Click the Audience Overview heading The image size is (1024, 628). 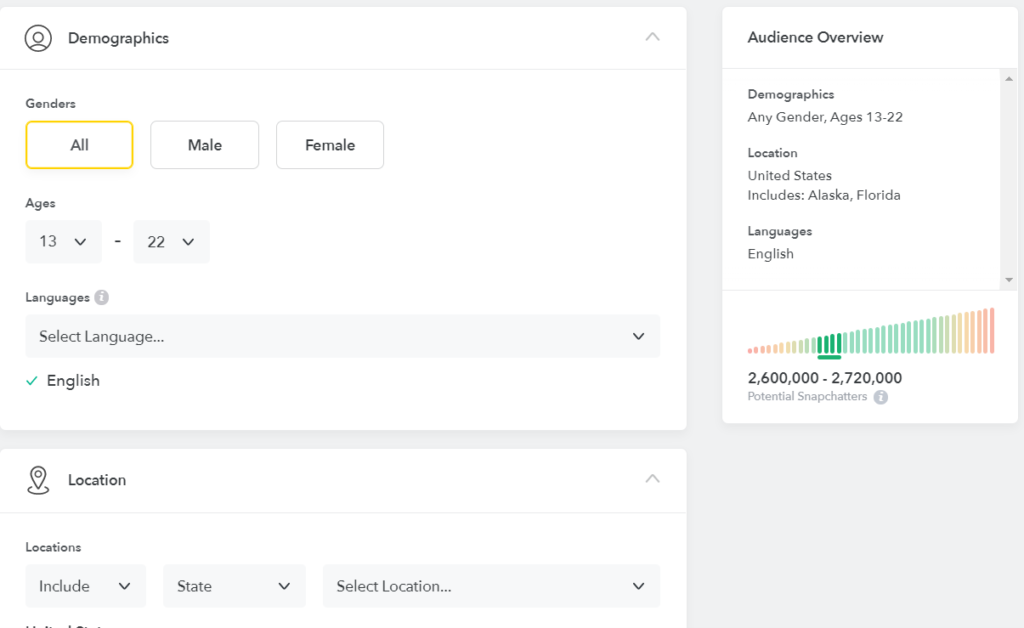[815, 37]
